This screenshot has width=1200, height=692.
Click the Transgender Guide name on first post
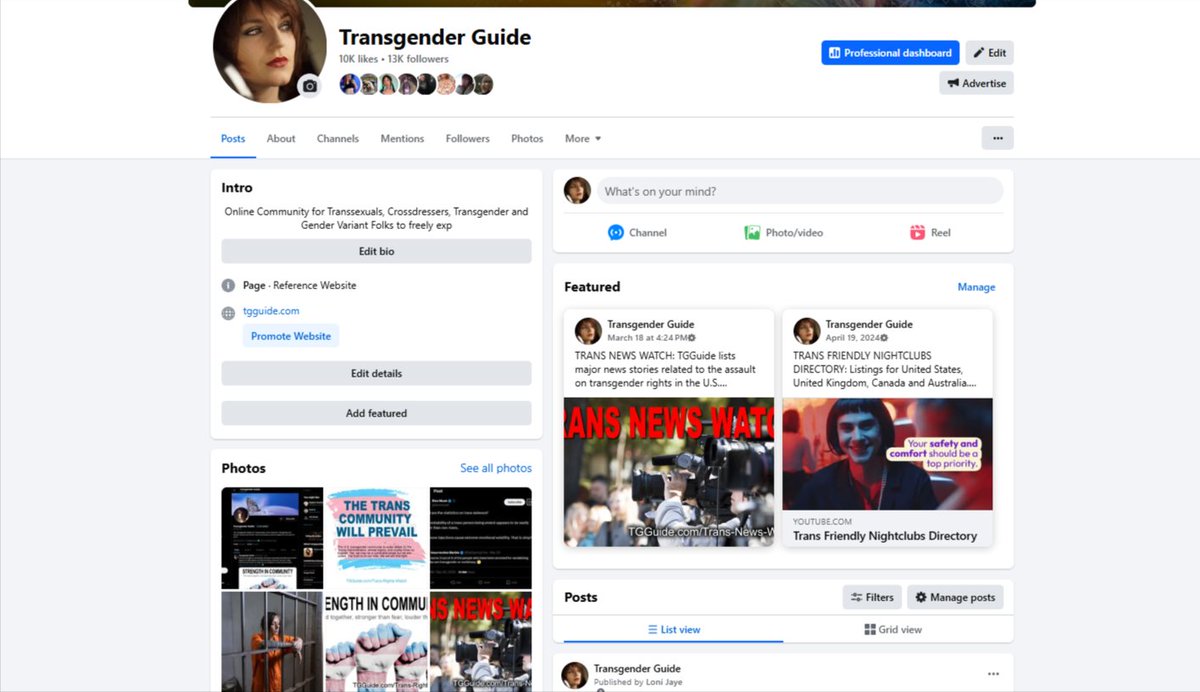(637, 668)
